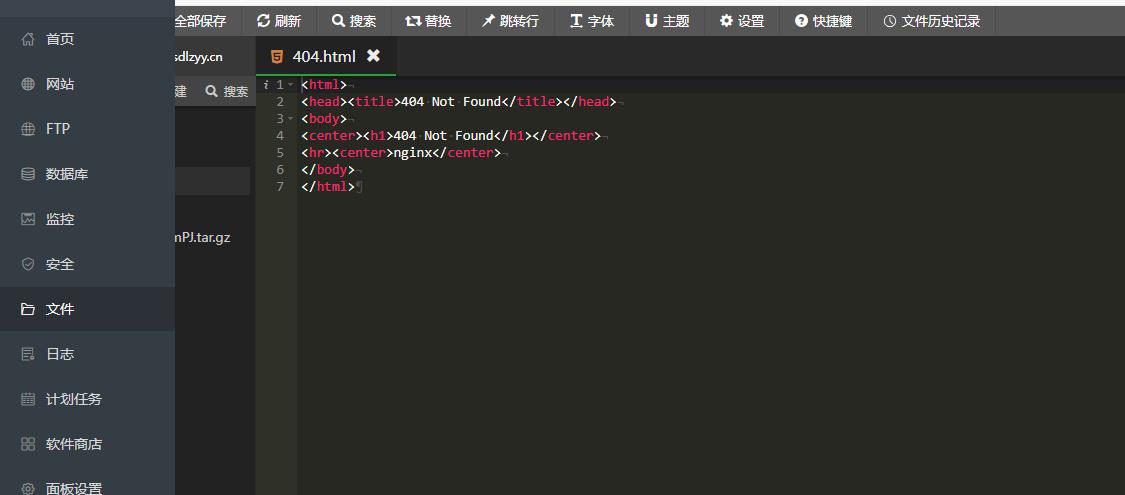Close the 404.html tab
1125x495 pixels.
point(373,56)
